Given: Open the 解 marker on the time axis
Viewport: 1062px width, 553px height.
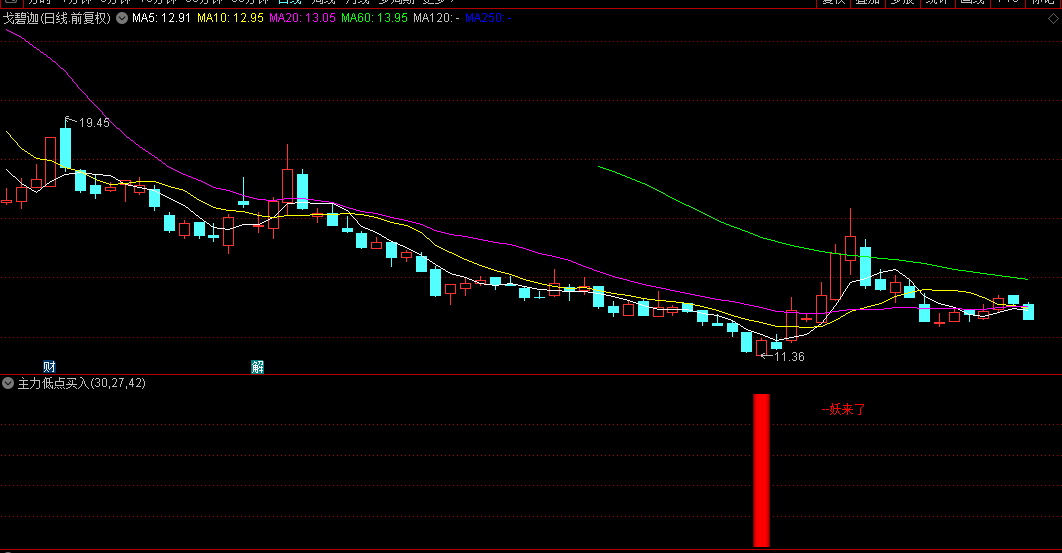Looking at the screenshot, I should point(257,367).
